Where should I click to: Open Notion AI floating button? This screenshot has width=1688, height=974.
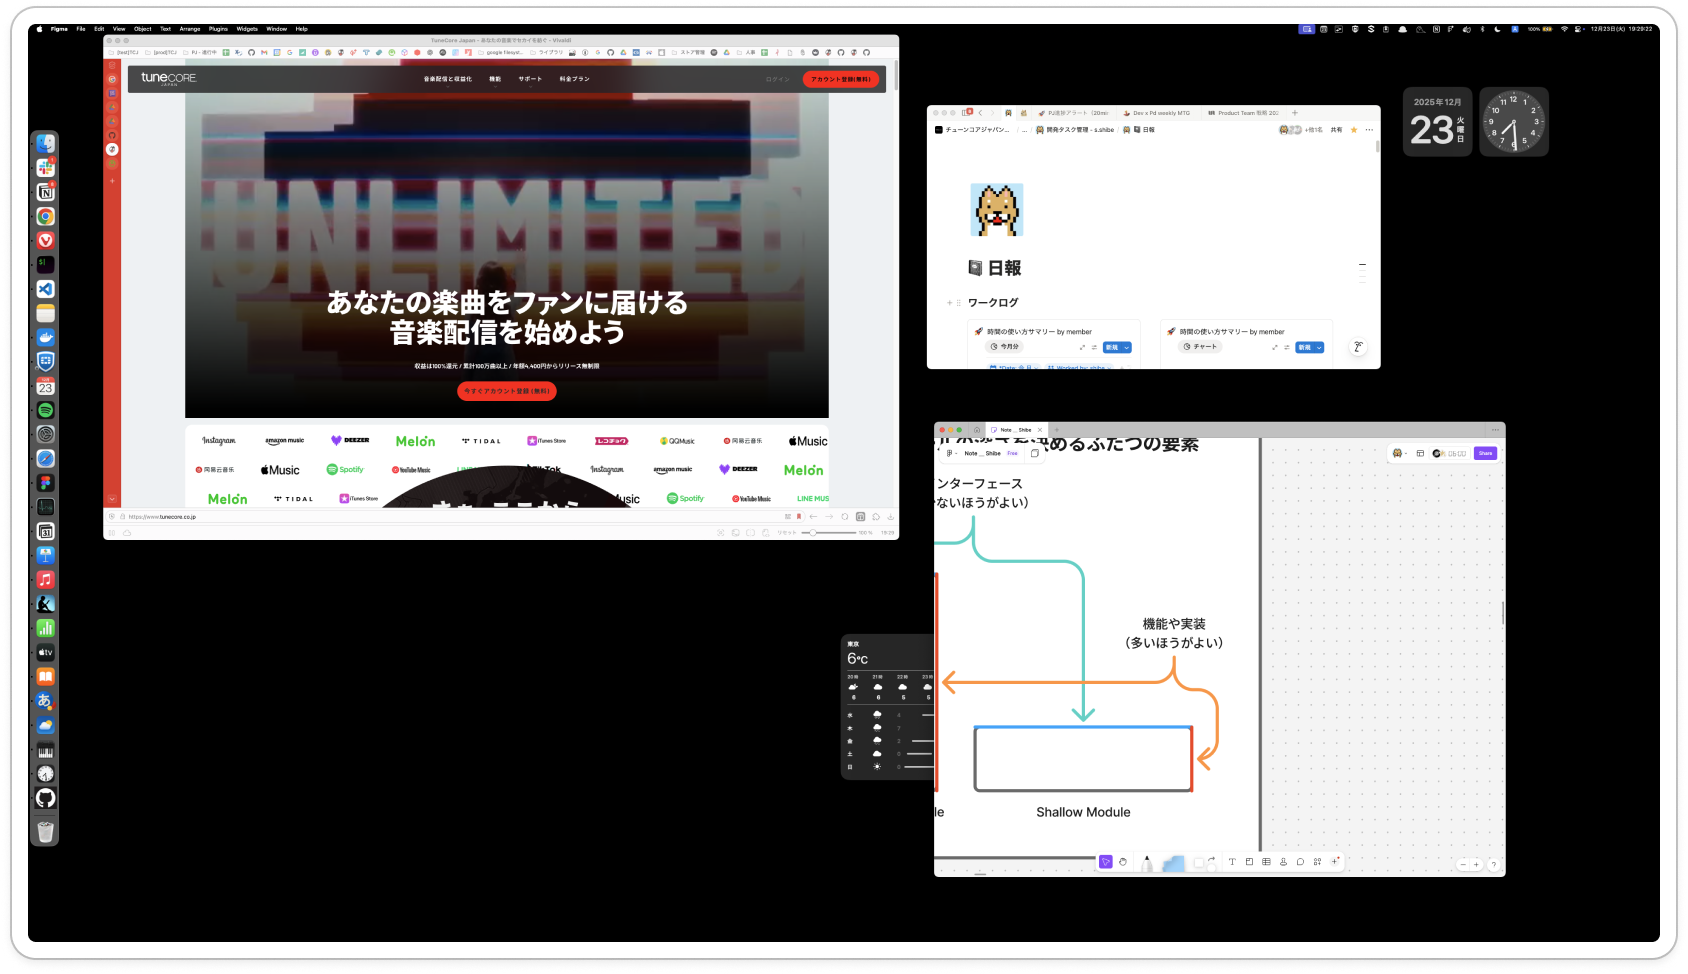(1357, 347)
